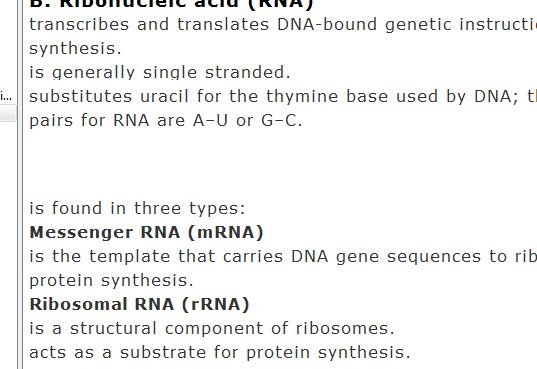Viewport: 537px width, 369px height.
Task: Click 'DNA-bound' in the first line
Action: tap(327, 24)
